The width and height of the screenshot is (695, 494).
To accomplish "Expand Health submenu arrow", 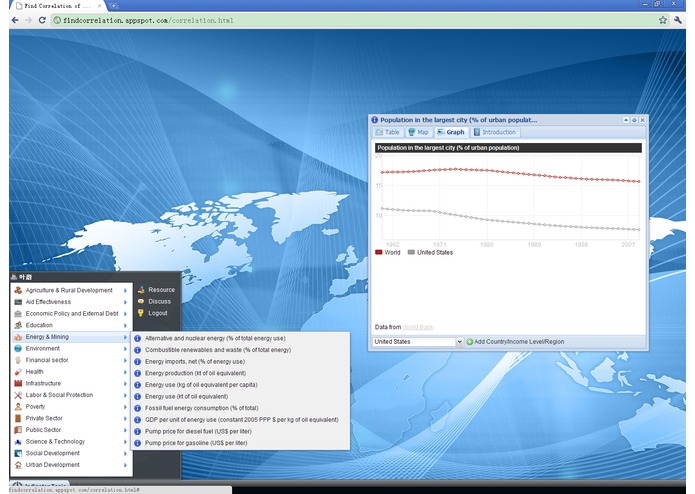I will [125, 372].
